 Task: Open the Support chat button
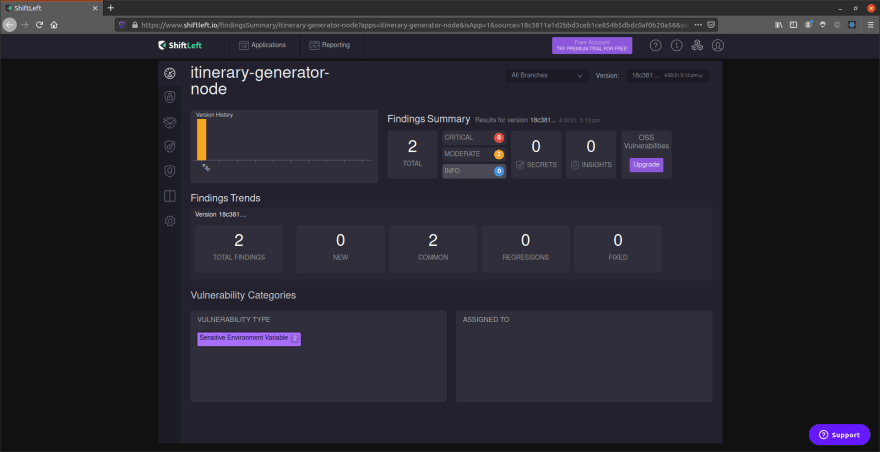840,435
